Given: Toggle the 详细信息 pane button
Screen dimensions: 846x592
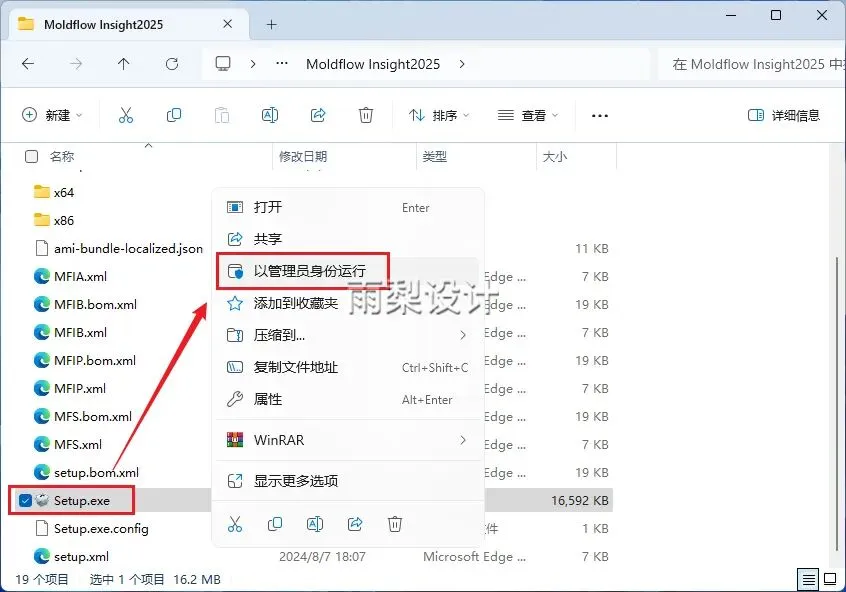Looking at the screenshot, I should 784,115.
